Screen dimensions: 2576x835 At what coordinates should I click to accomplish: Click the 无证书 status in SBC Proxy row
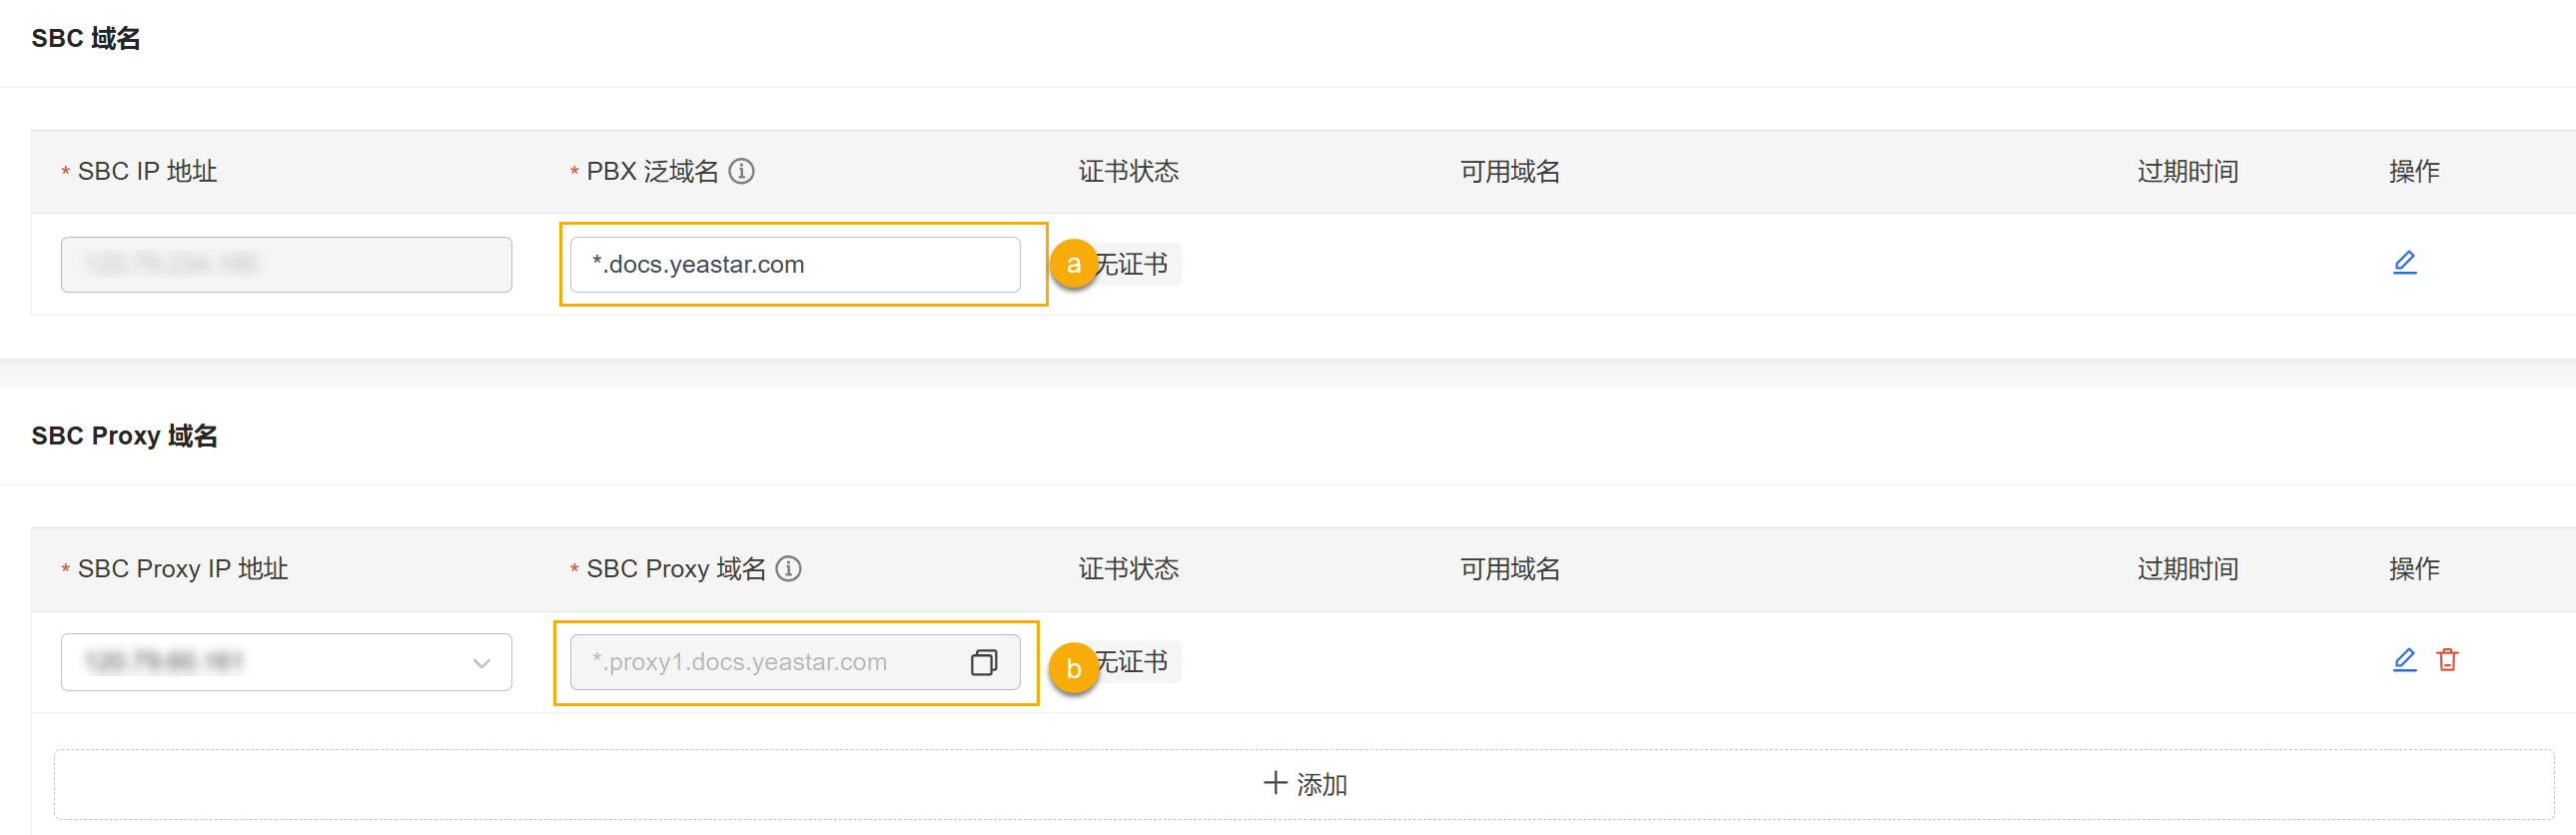point(1136,662)
